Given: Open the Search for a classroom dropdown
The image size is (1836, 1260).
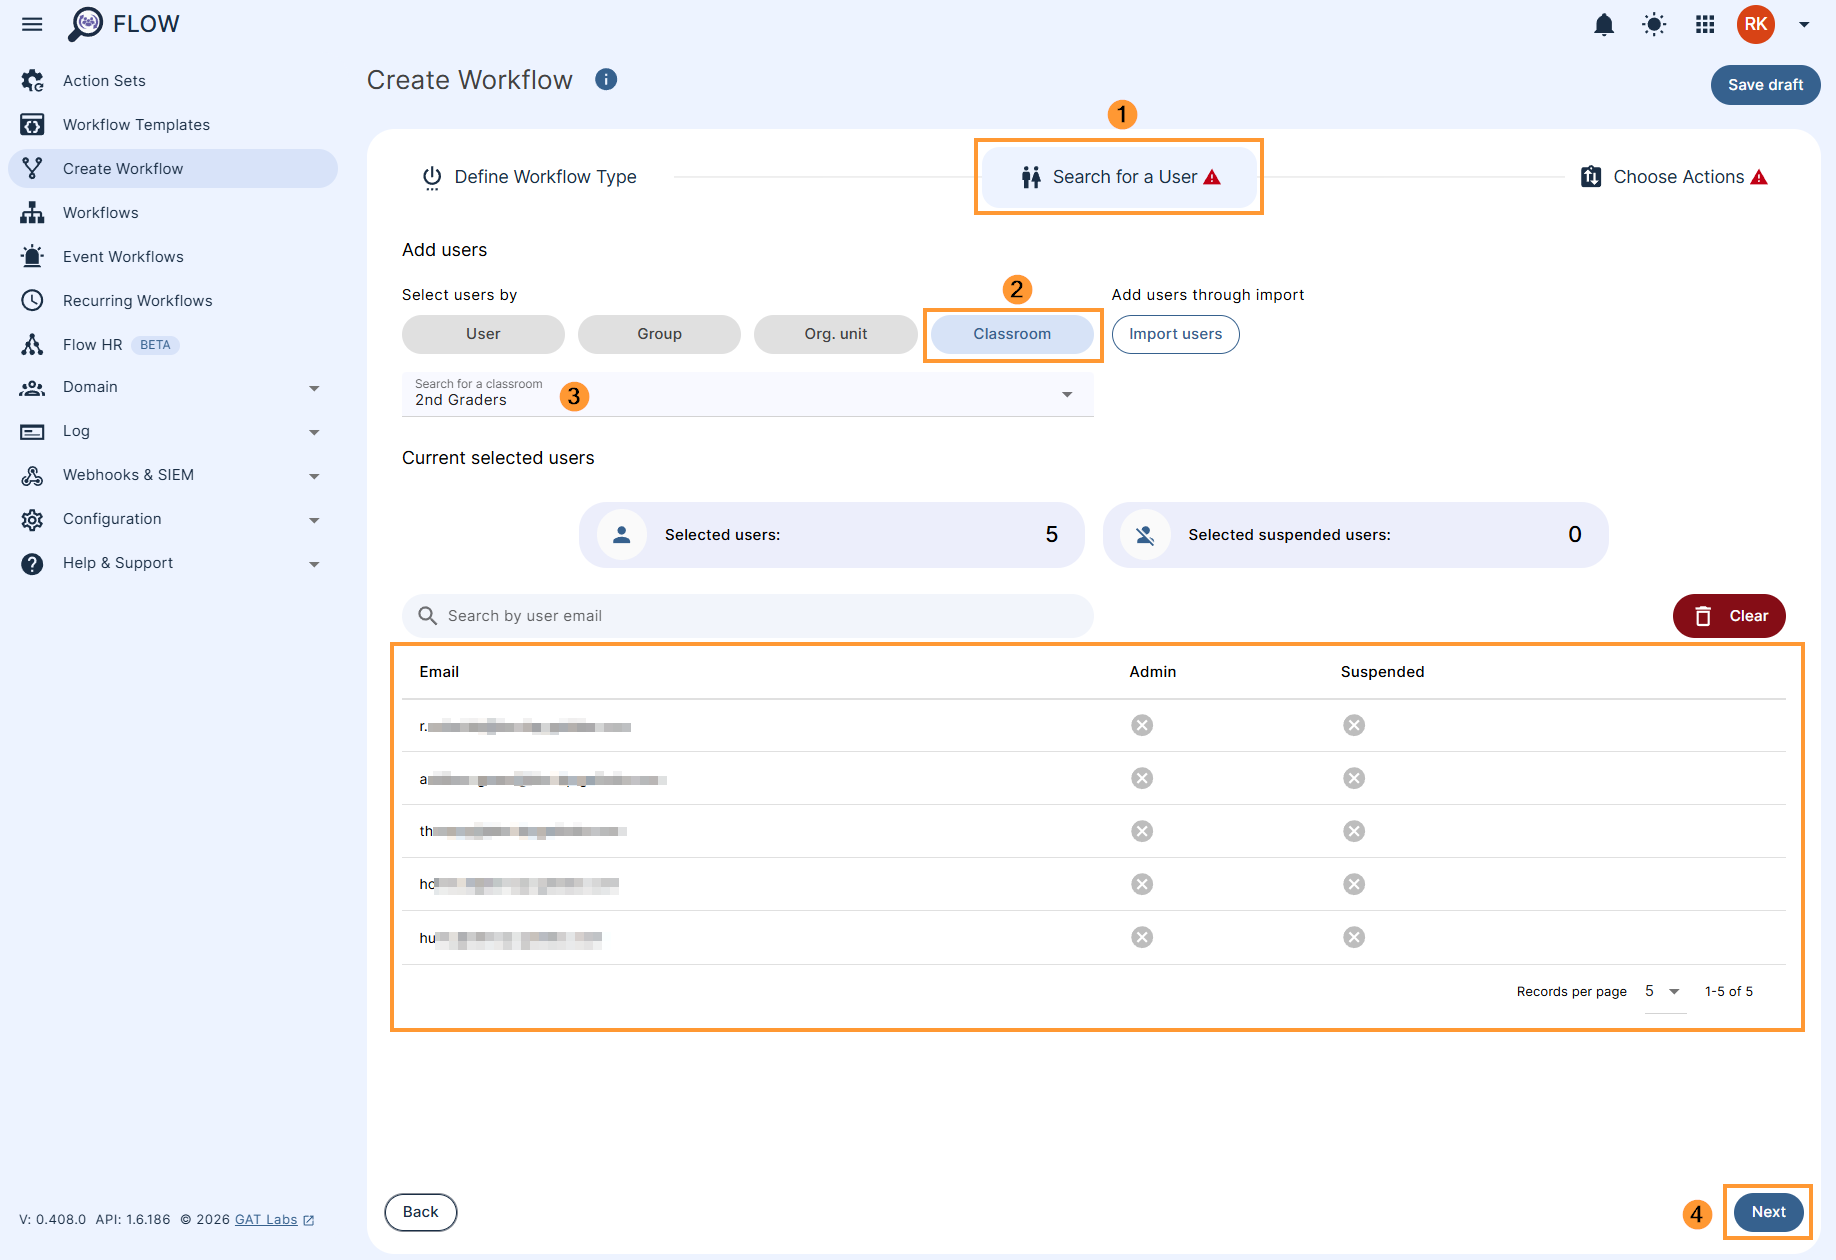Looking at the screenshot, I should tap(747, 394).
